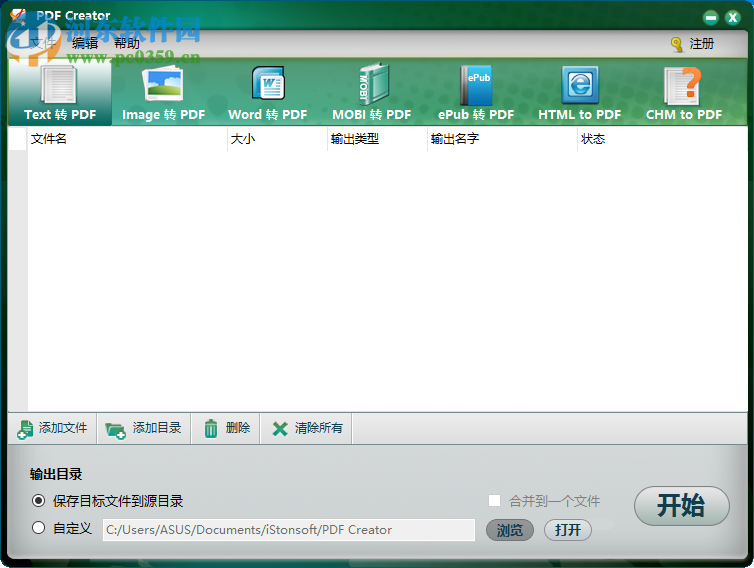Choose the CHM to PDF converter

[684, 92]
